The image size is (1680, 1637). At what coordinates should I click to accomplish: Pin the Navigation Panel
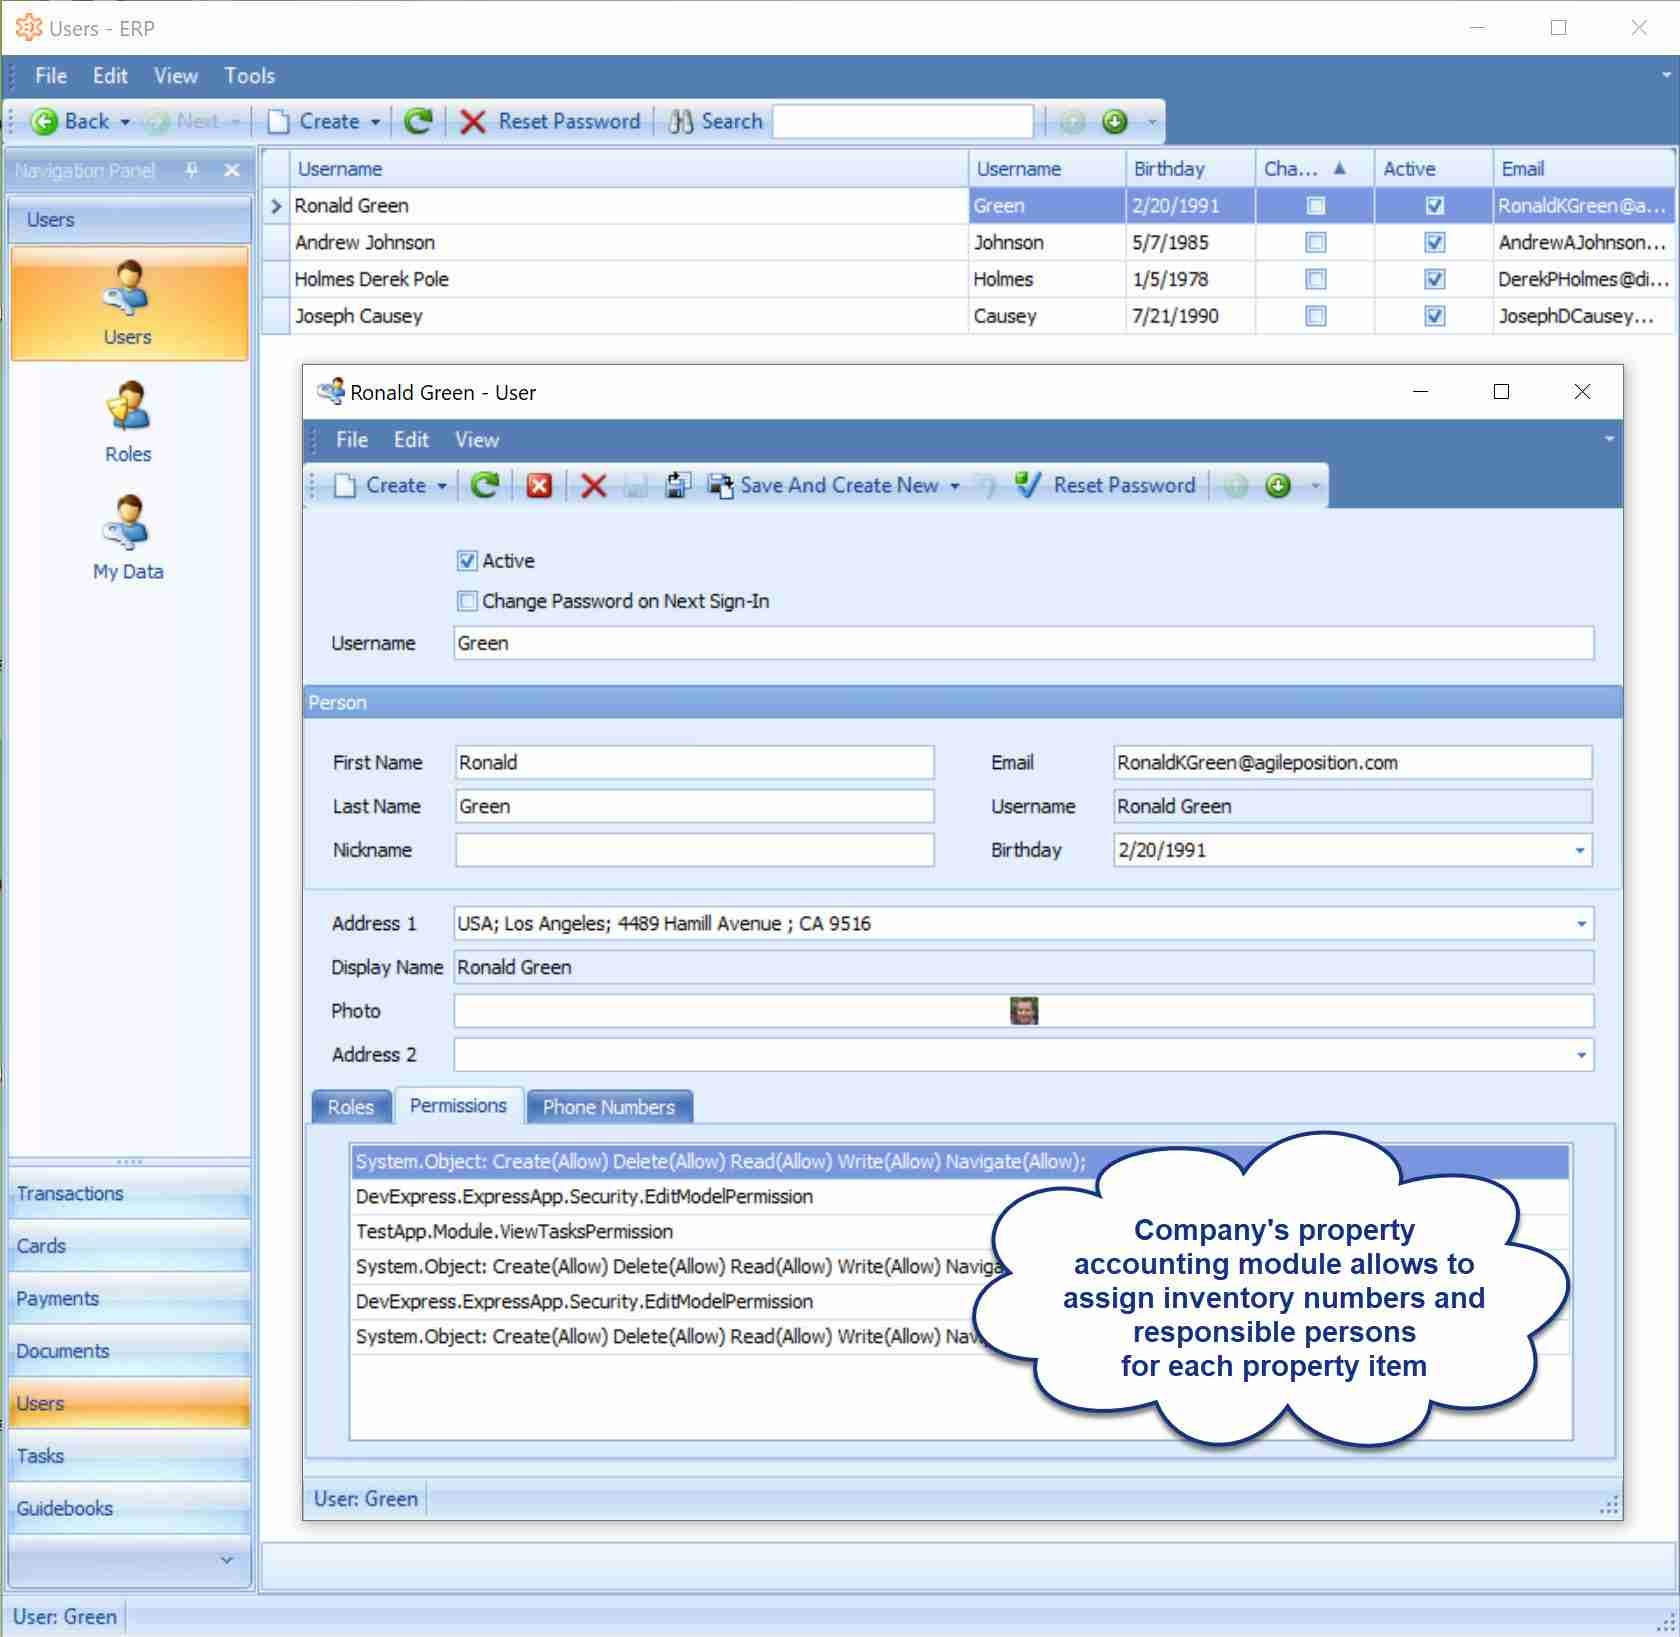tap(192, 170)
